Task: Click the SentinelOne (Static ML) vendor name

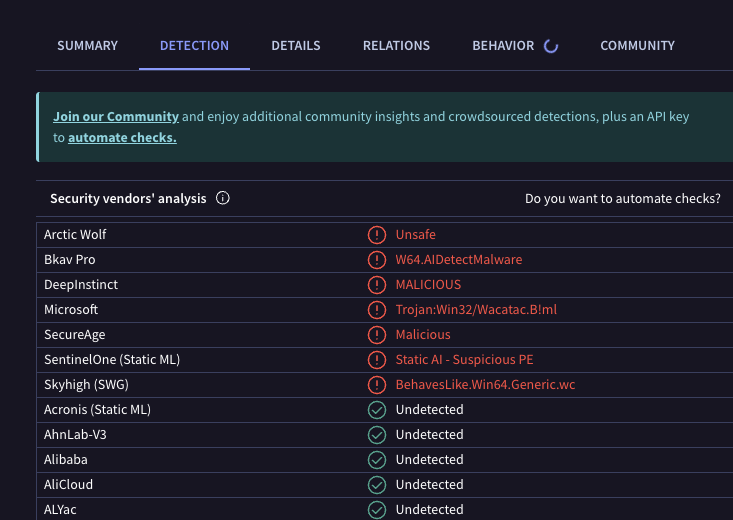Action: [x=112, y=359]
